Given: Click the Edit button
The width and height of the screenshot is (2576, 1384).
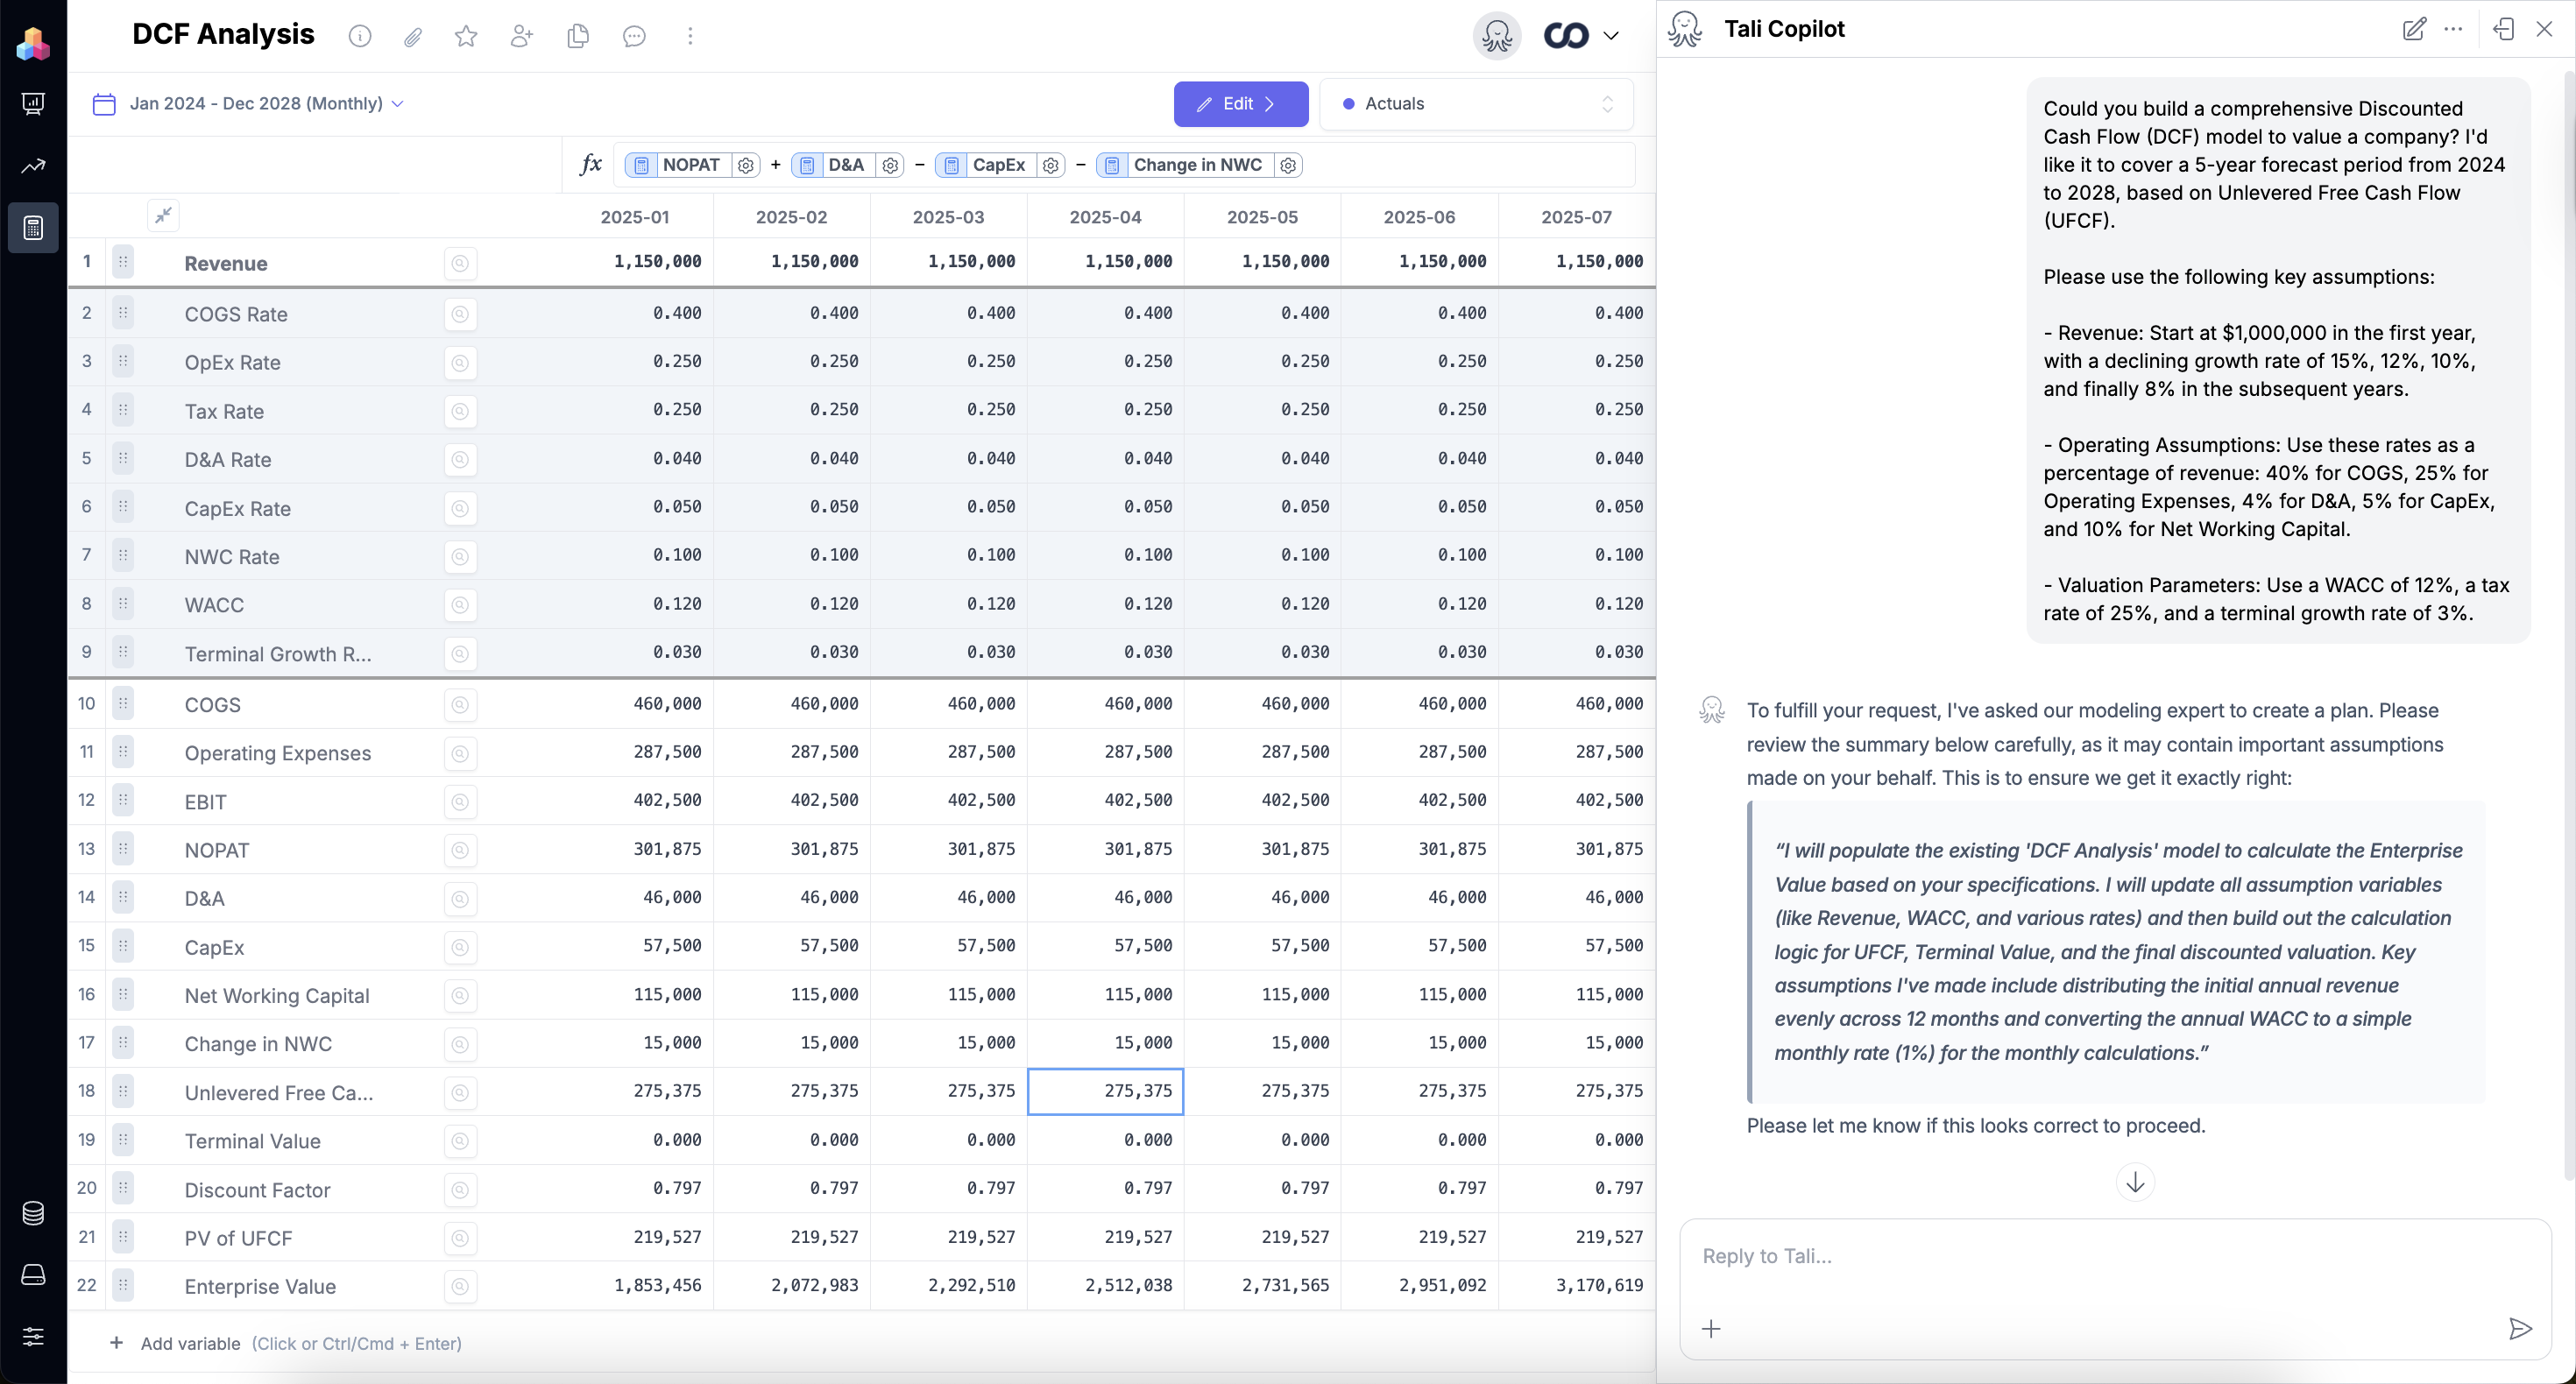Looking at the screenshot, I should coord(1240,103).
